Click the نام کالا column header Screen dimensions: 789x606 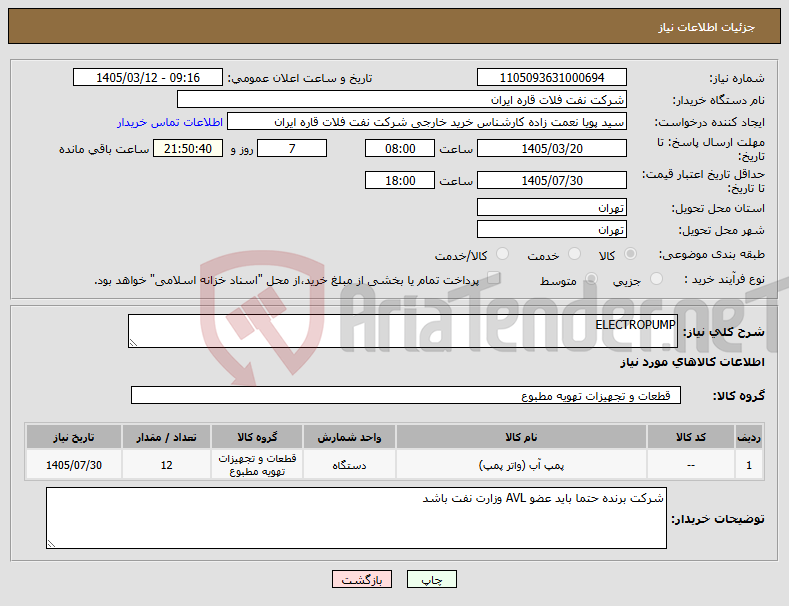[521, 437]
